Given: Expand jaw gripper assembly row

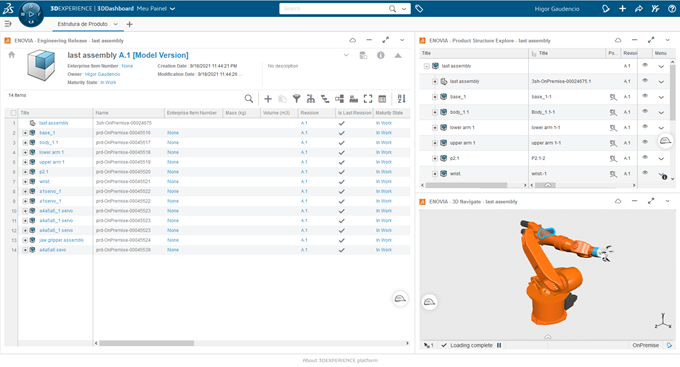Looking at the screenshot, I should 25,240.
